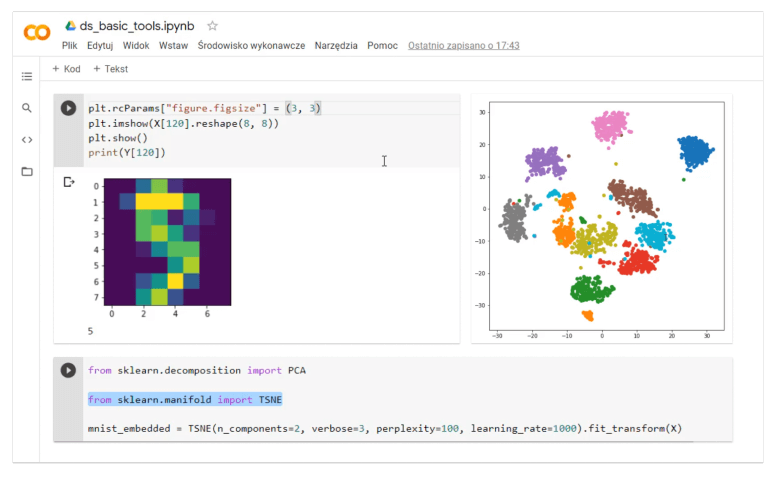The width and height of the screenshot is (777, 479).
Task: Open the search and replace panel
Action: (x=27, y=108)
